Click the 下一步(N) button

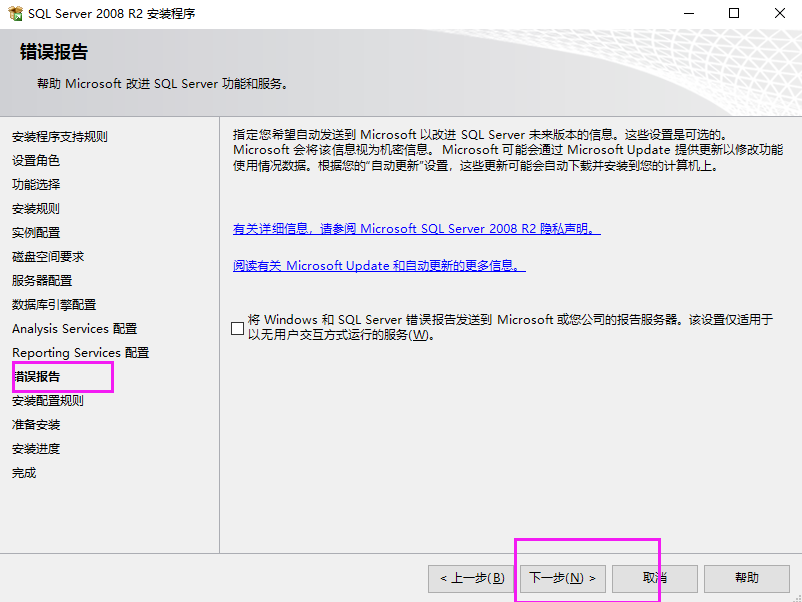coord(561,578)
